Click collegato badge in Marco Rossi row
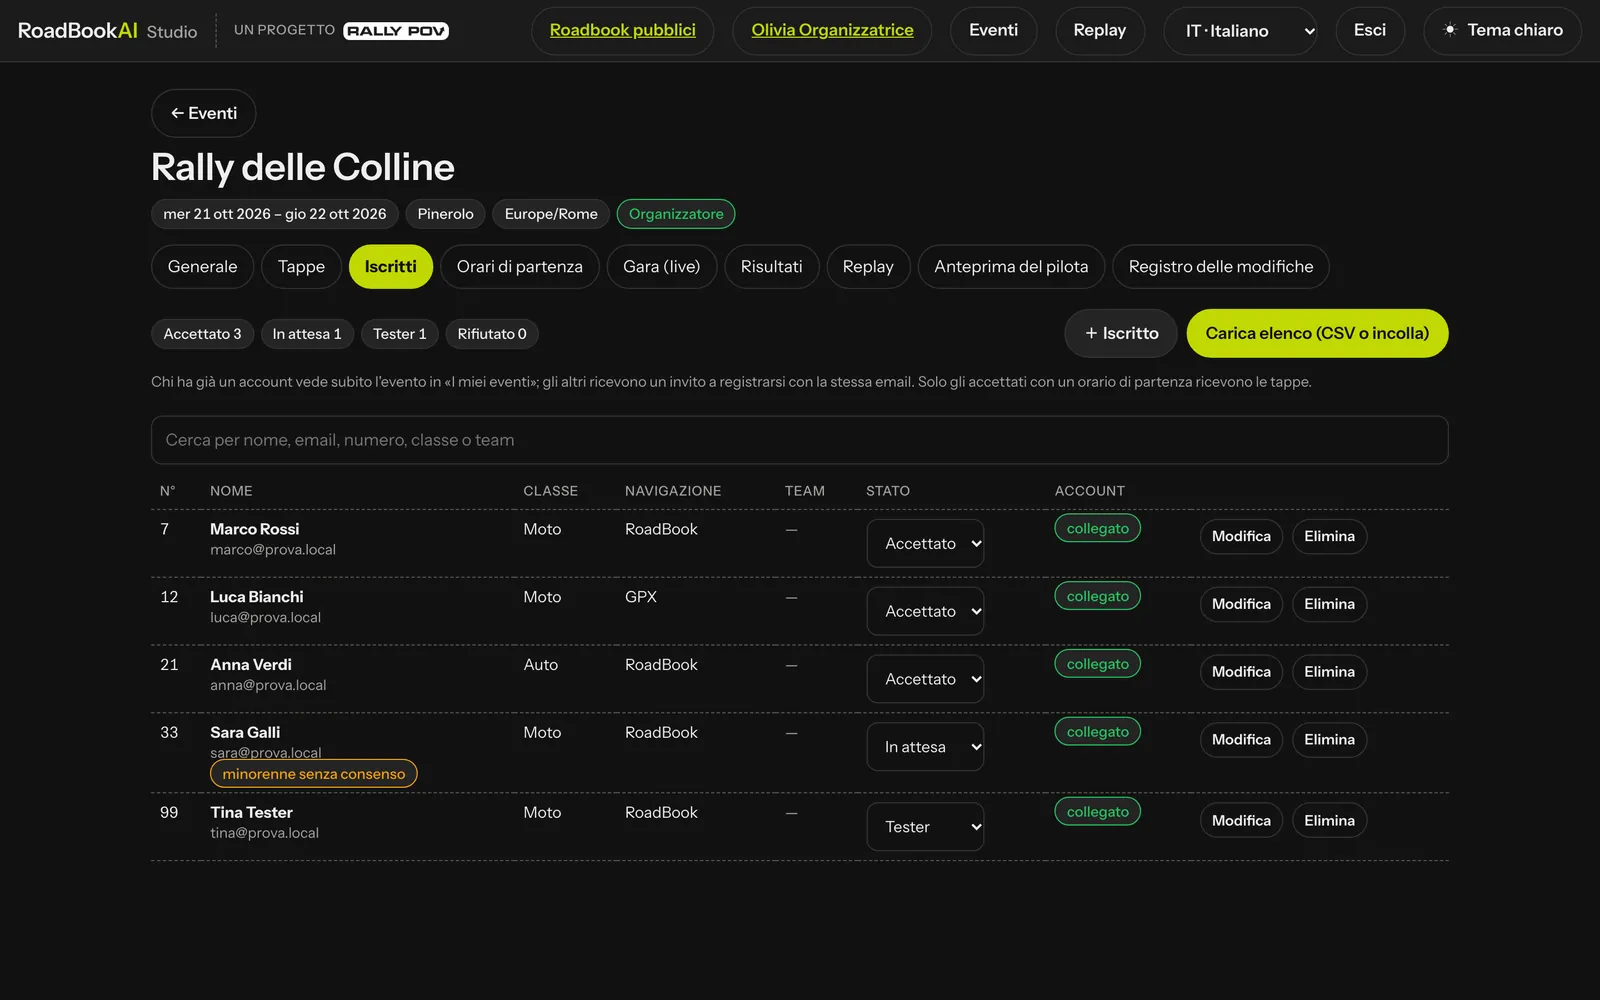The image size is (1600, 1000). [x=1097, y=529]
